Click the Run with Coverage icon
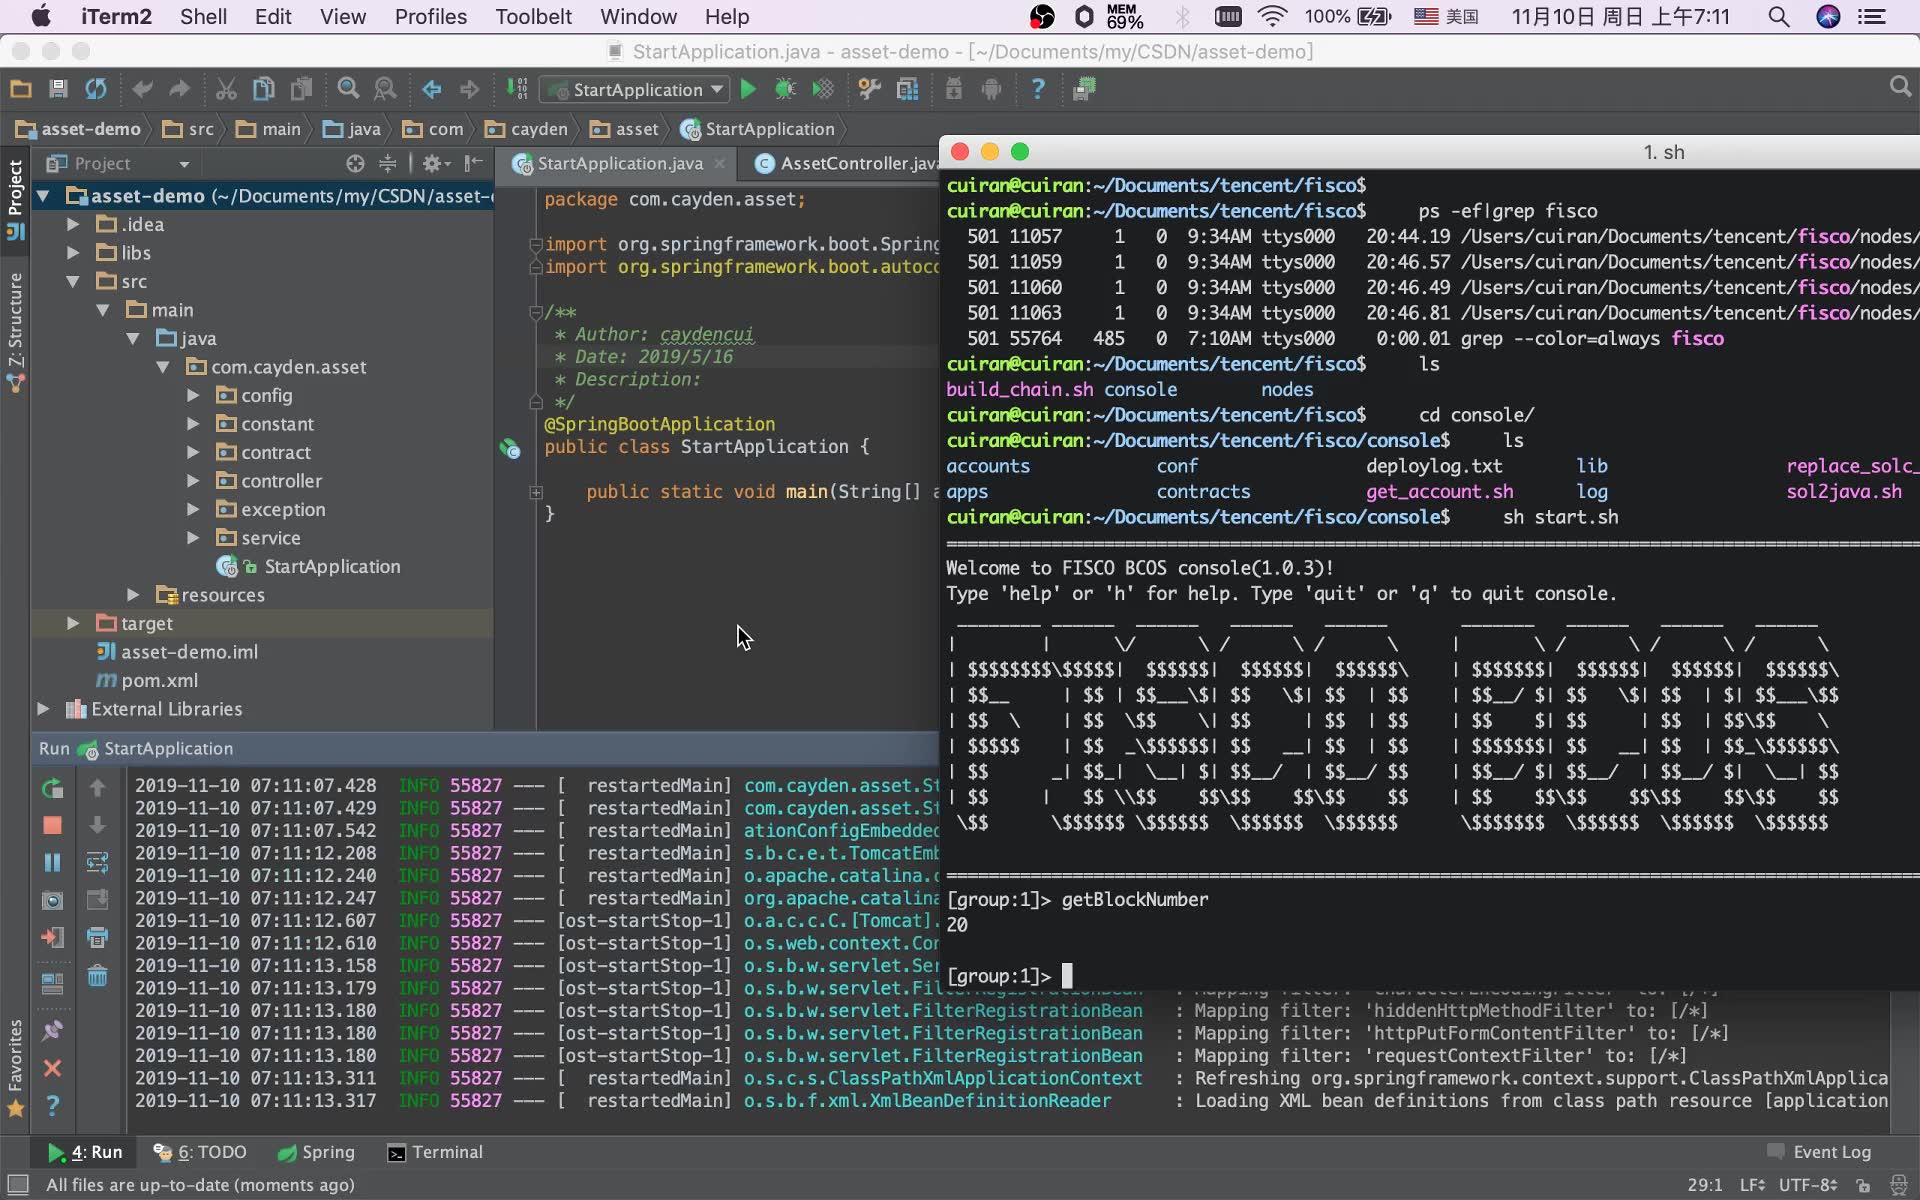The height and width of the screenshot is (1200, 1920). point(823,90)
